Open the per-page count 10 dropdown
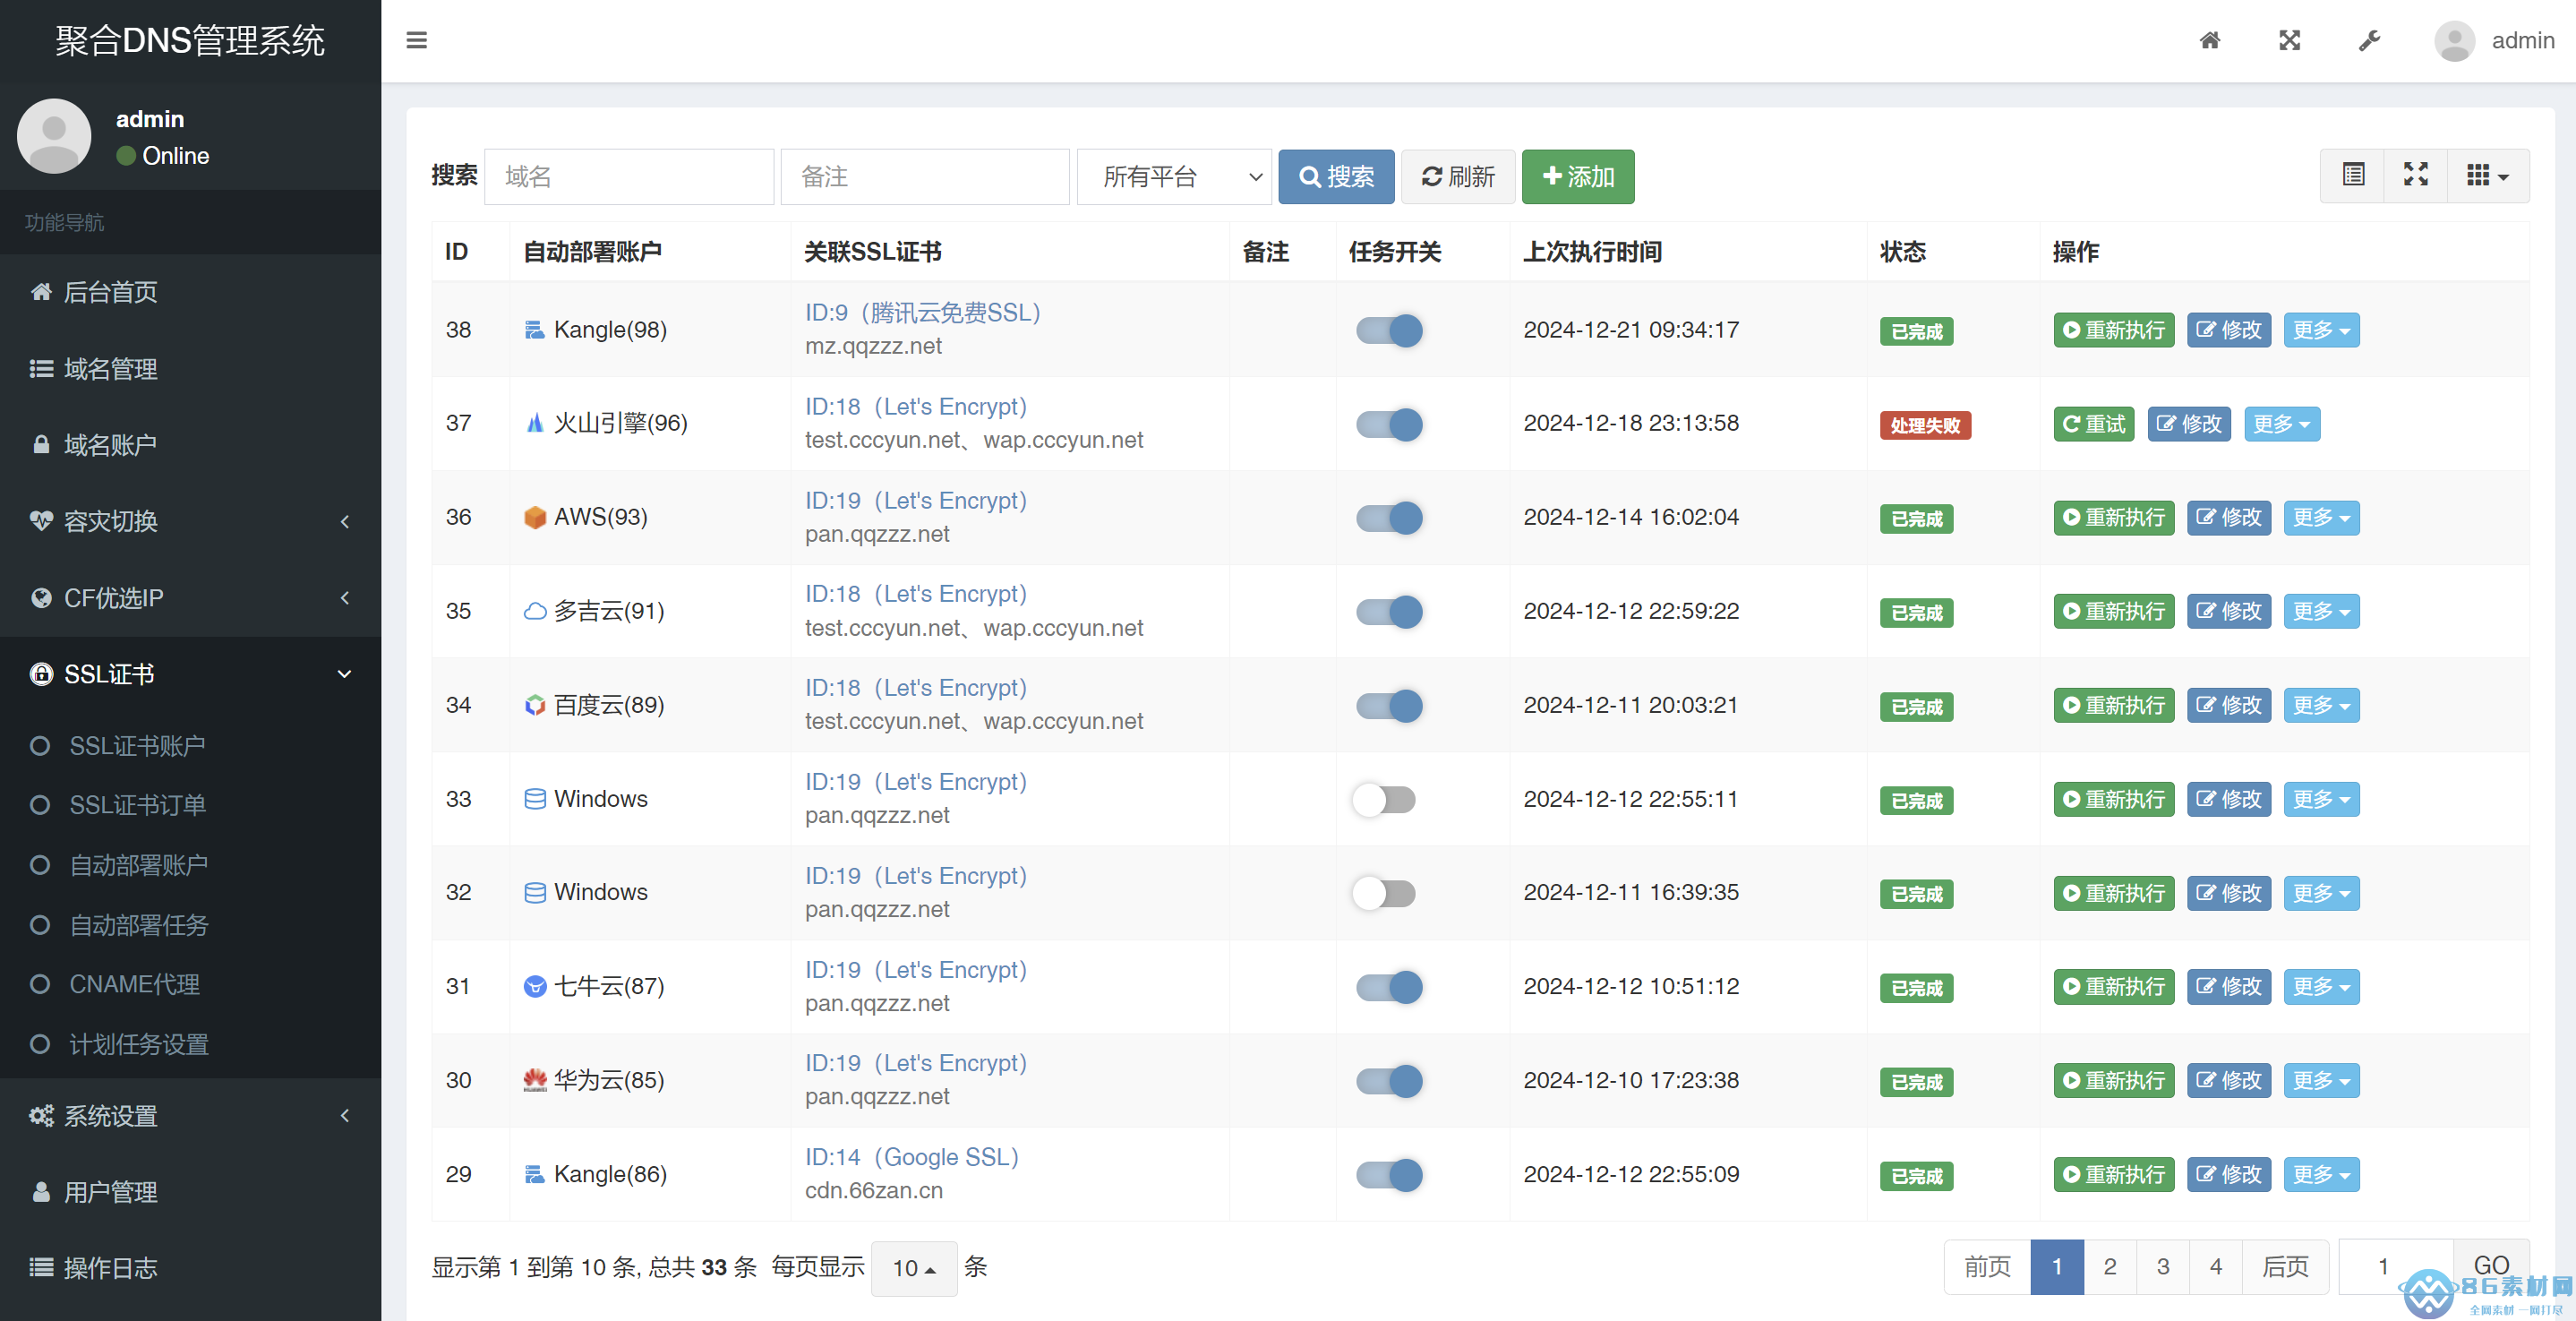2576x1321 pixels. coord(913,1268)
